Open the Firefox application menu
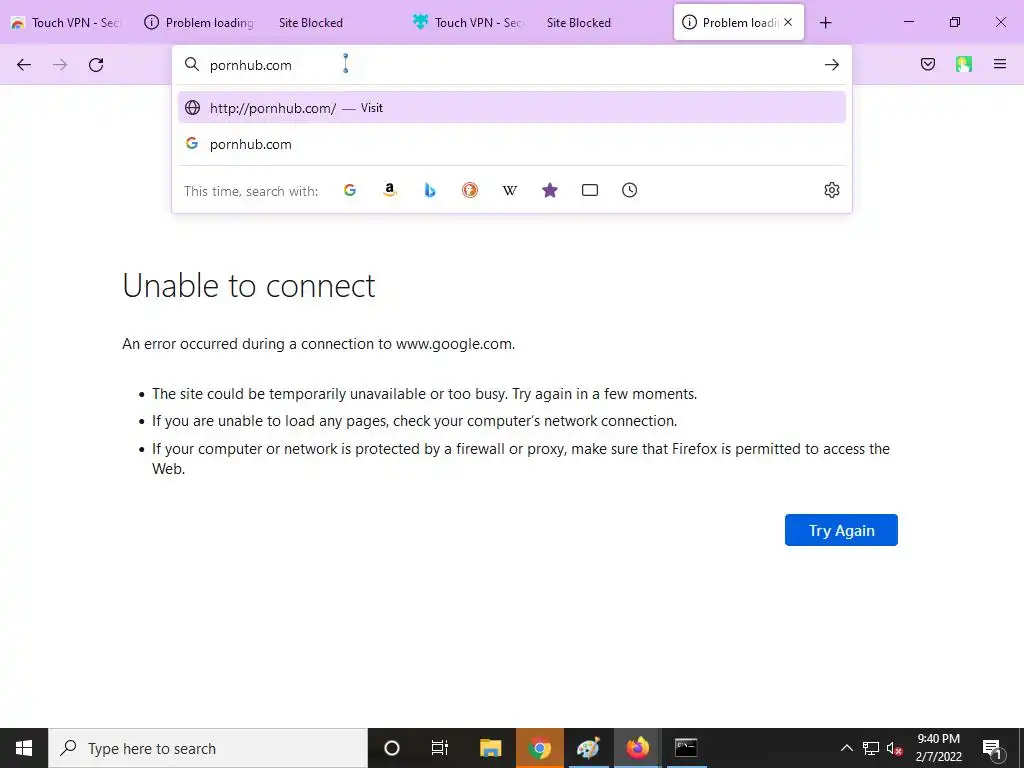1024x768 pixels. tap(1000, 64)
